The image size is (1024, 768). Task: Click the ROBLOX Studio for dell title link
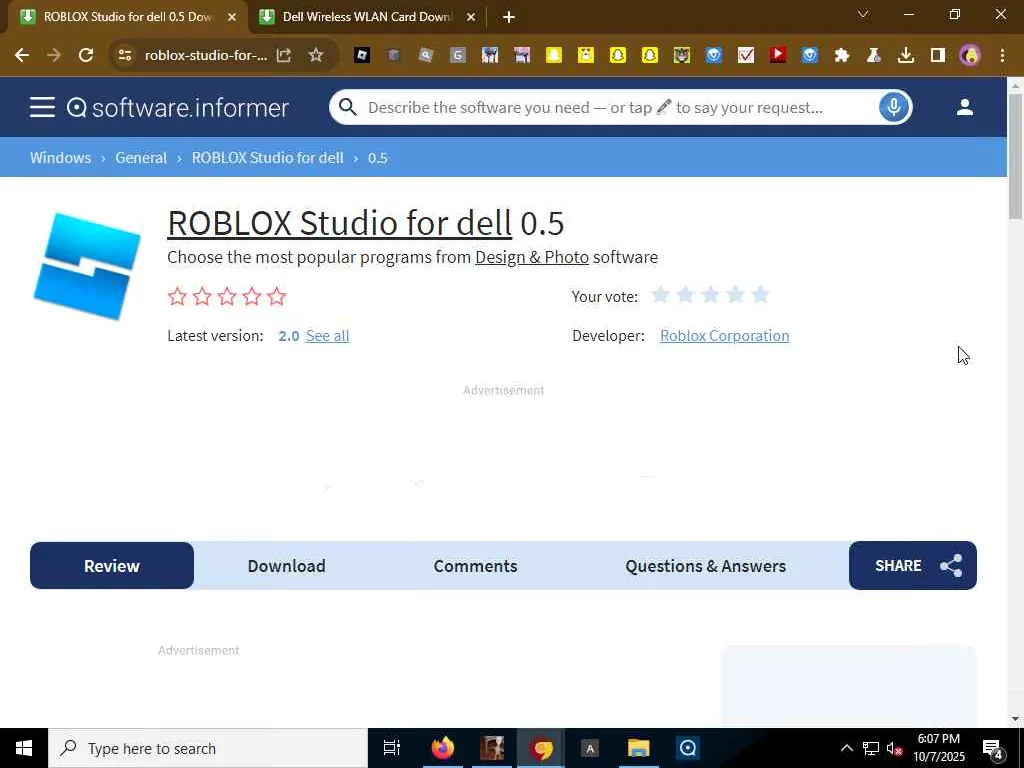pos(340,223)
